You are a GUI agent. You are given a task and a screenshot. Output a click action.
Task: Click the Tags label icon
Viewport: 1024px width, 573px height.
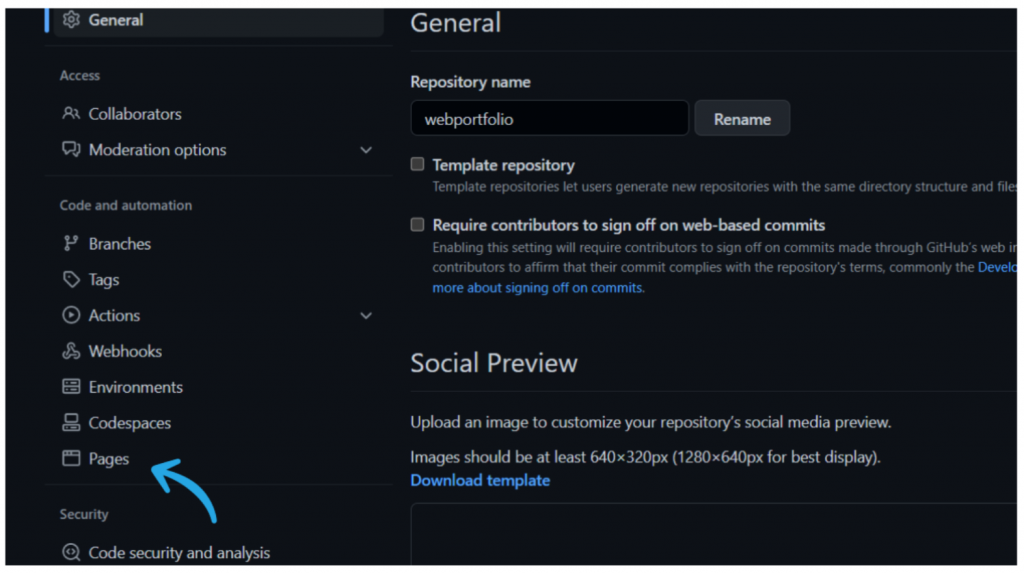71,280
